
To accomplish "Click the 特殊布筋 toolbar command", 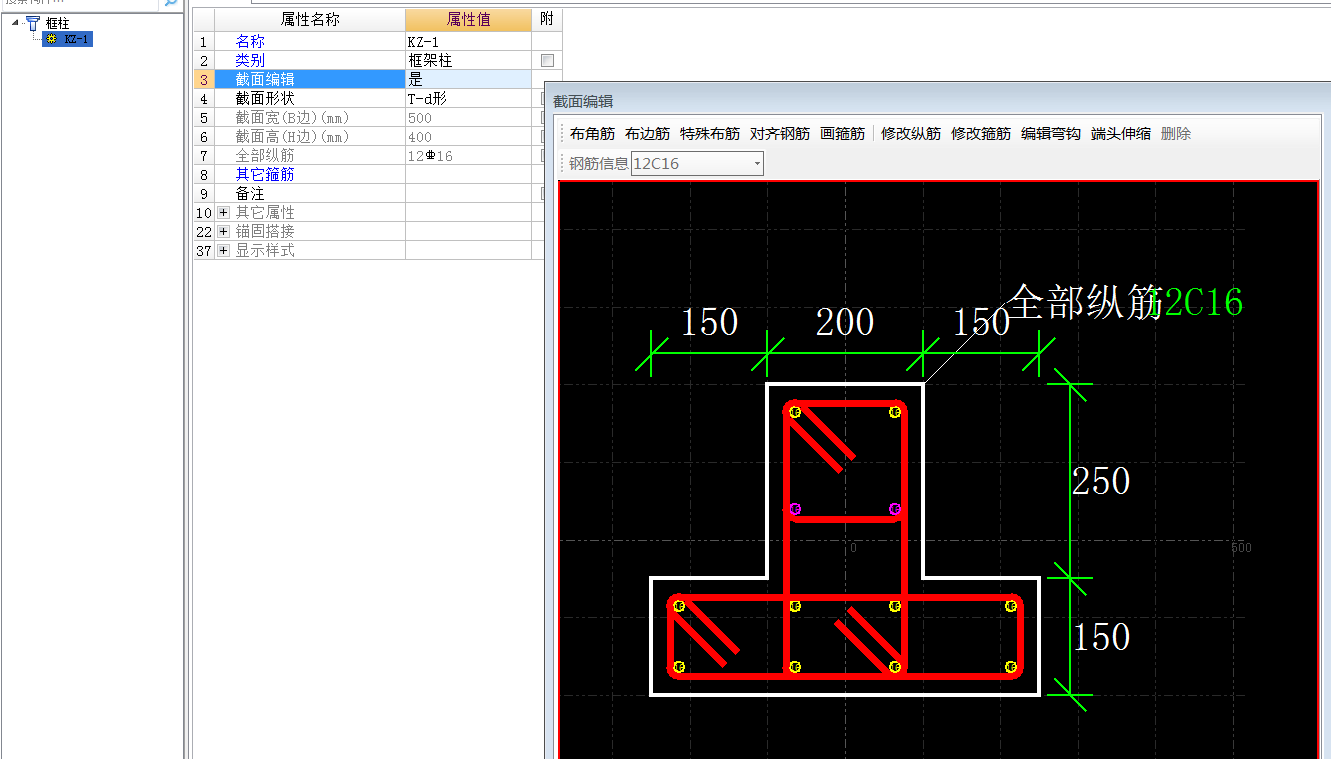I will [x=710, y=134].
